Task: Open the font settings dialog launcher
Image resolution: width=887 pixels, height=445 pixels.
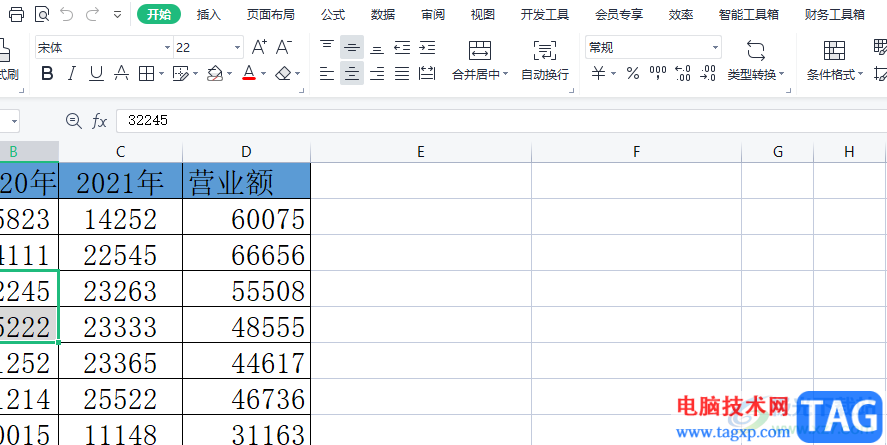Action: point(304,90)
